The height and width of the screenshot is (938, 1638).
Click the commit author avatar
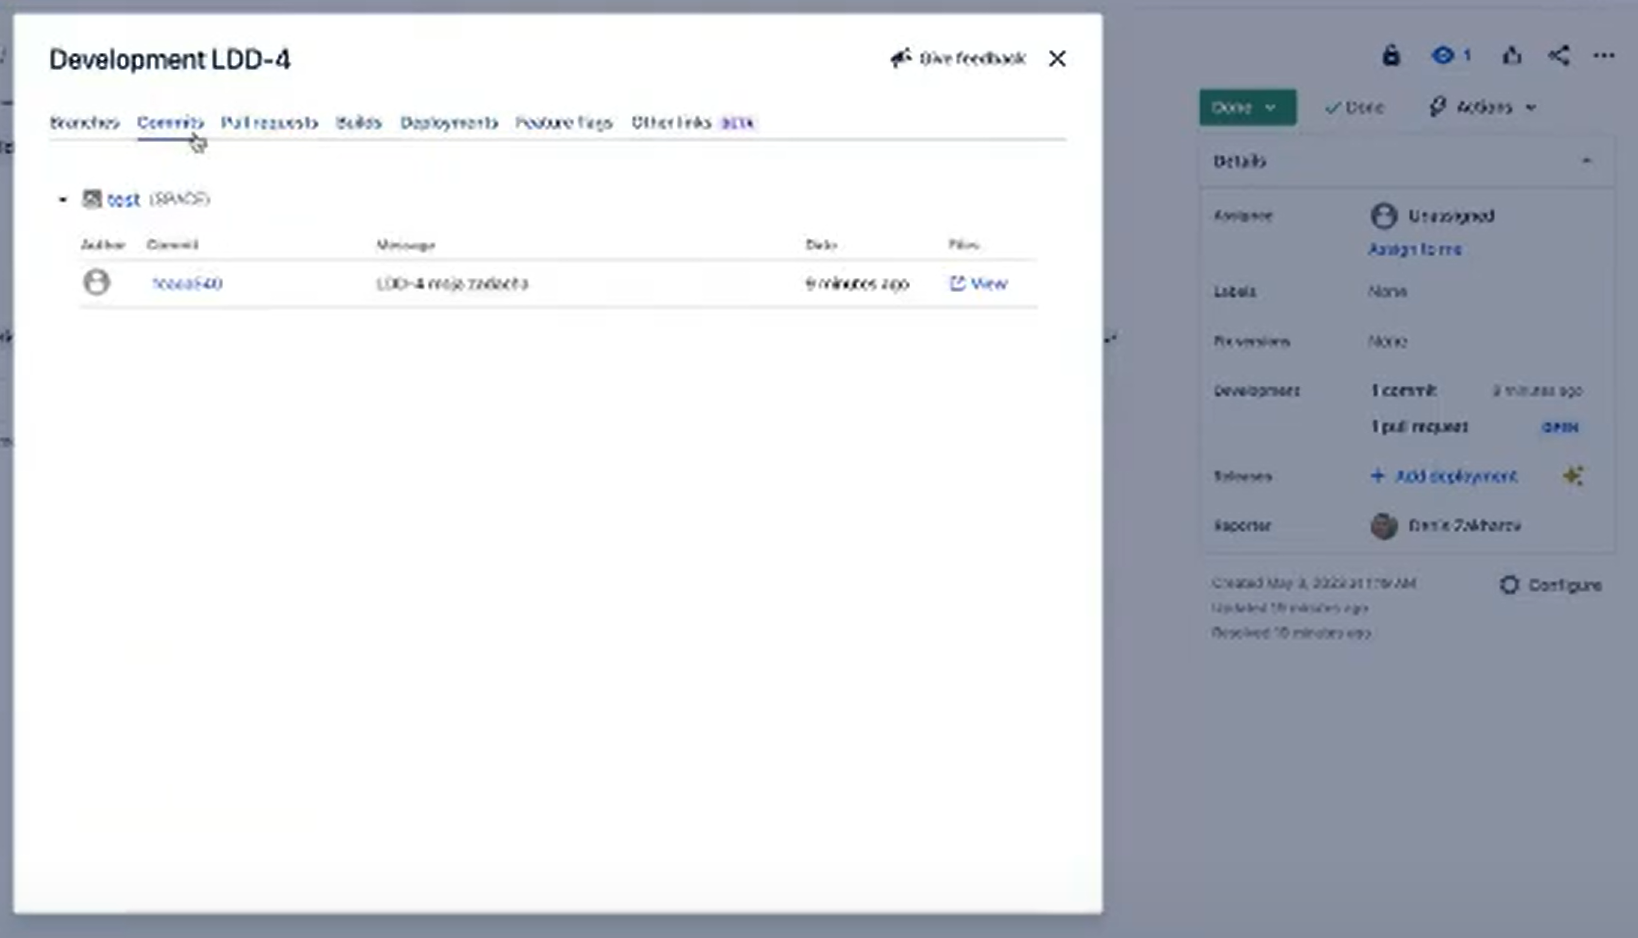tap(97, 282)
